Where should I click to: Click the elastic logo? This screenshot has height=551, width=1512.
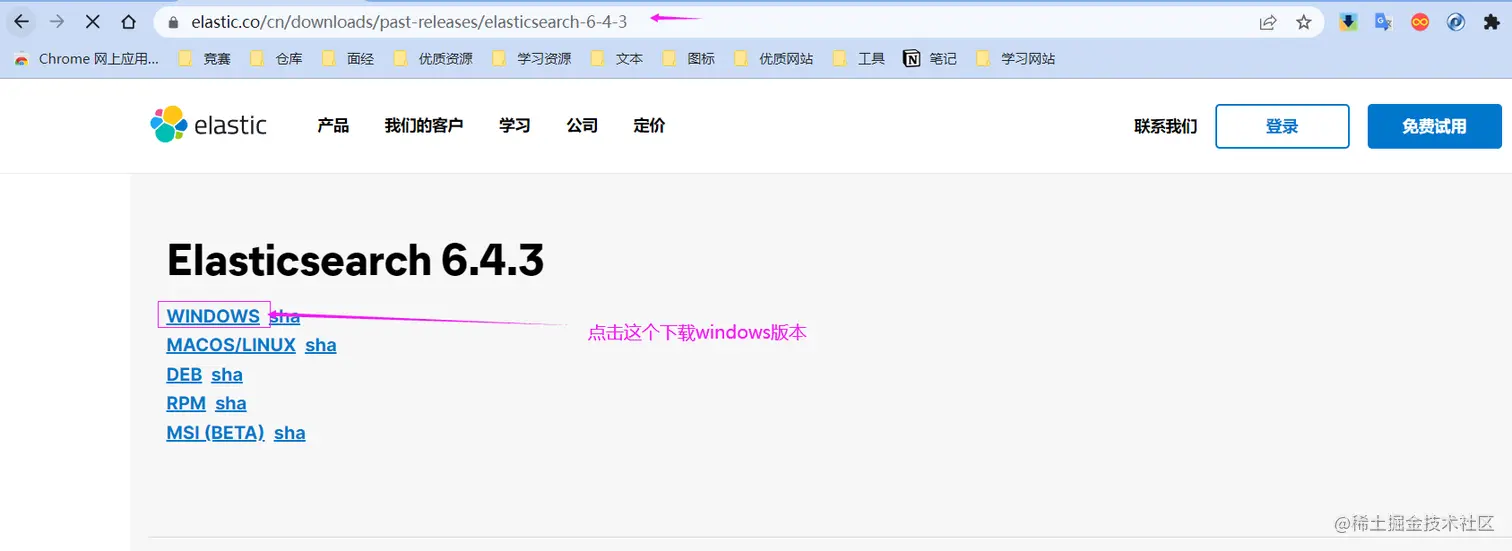coord(208,125)
